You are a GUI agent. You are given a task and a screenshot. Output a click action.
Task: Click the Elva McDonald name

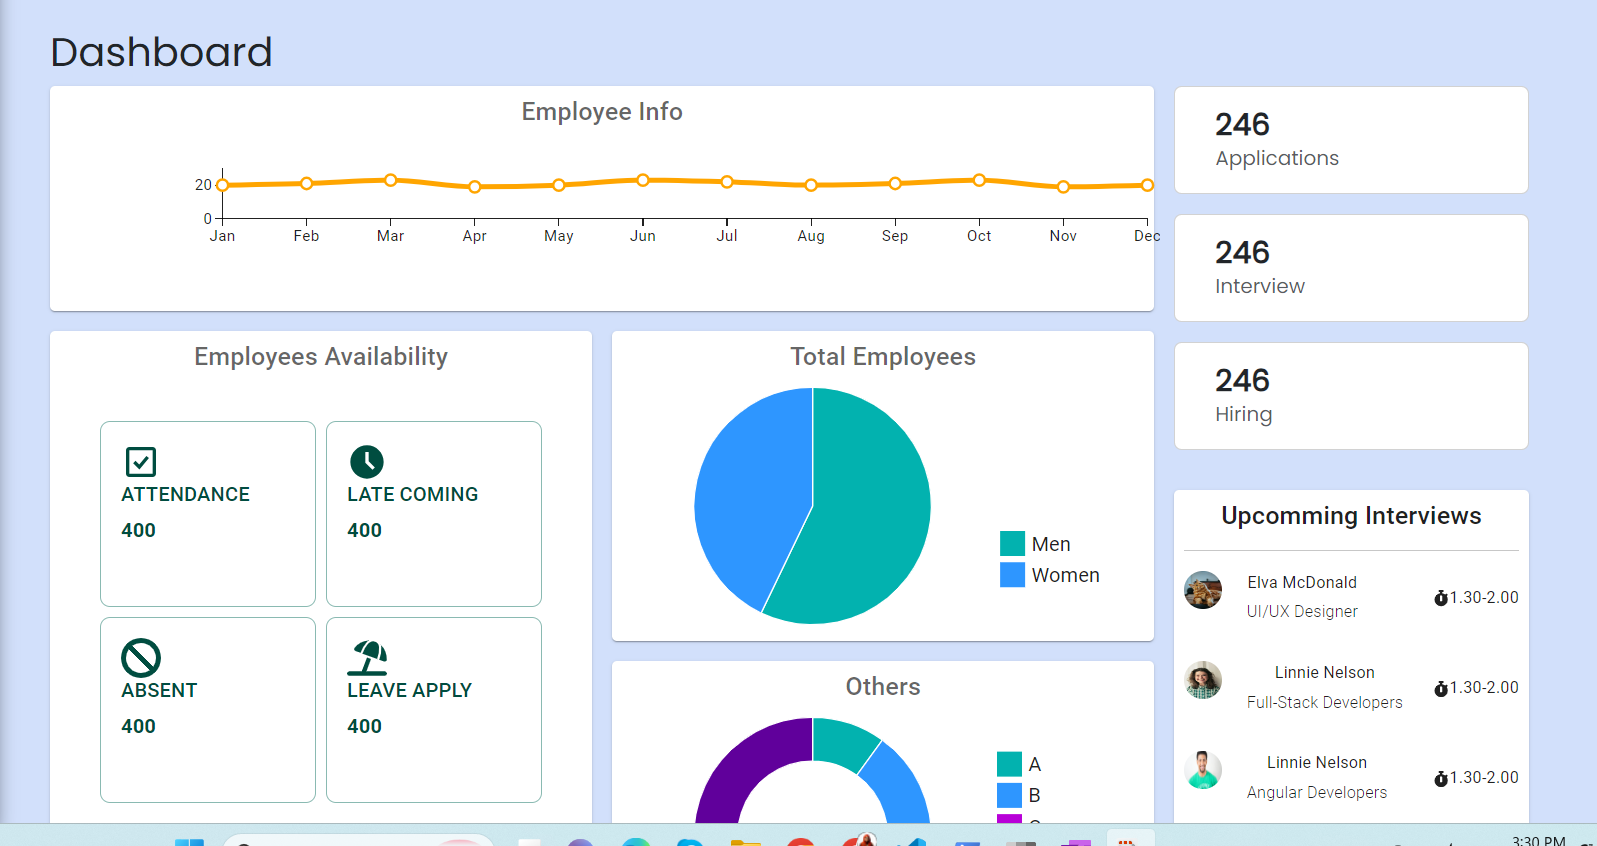[x=1302, y=582]
